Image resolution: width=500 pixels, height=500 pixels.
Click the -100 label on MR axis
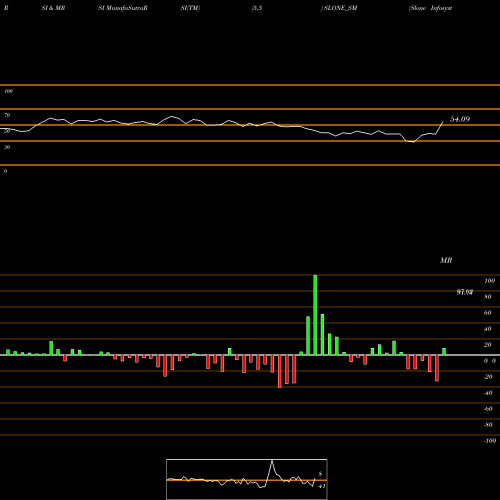tap(490, 441)
